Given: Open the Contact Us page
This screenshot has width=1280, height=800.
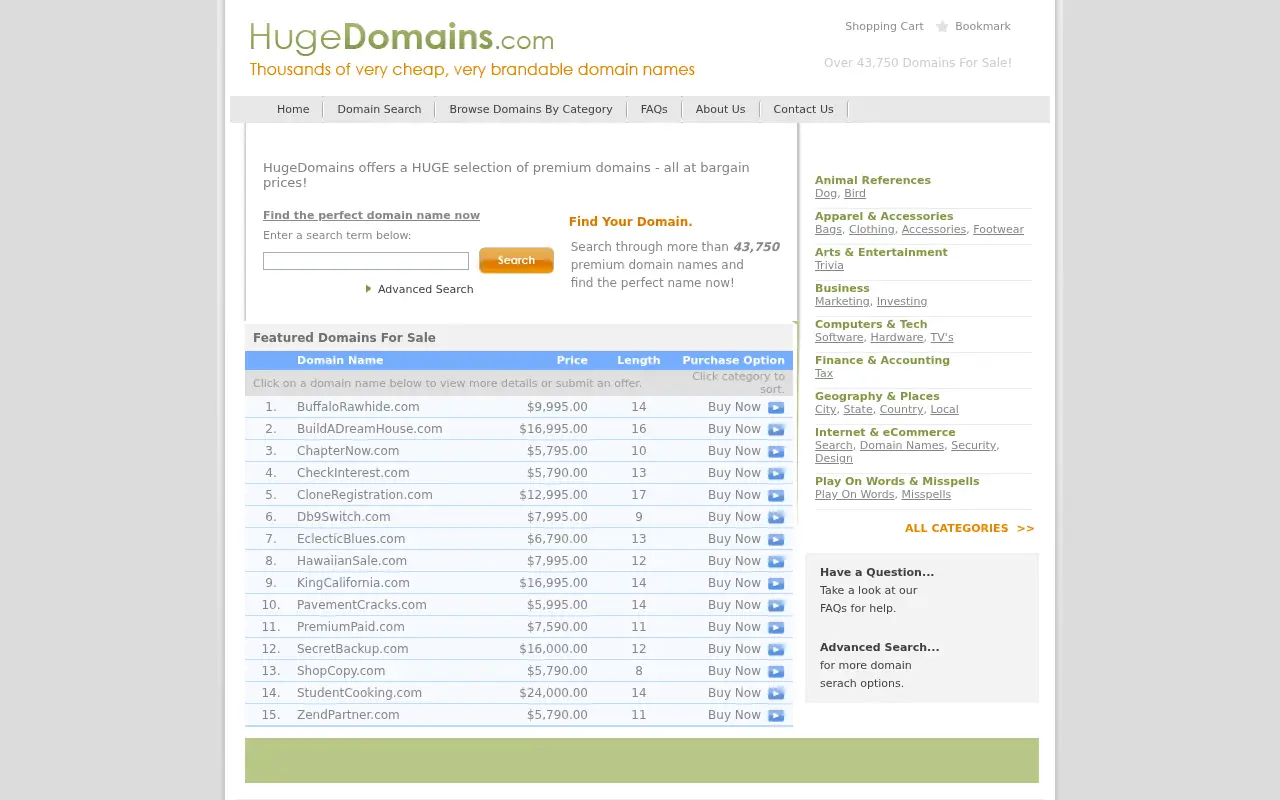Looking at the screenshot, I should (x=803, y=109).
